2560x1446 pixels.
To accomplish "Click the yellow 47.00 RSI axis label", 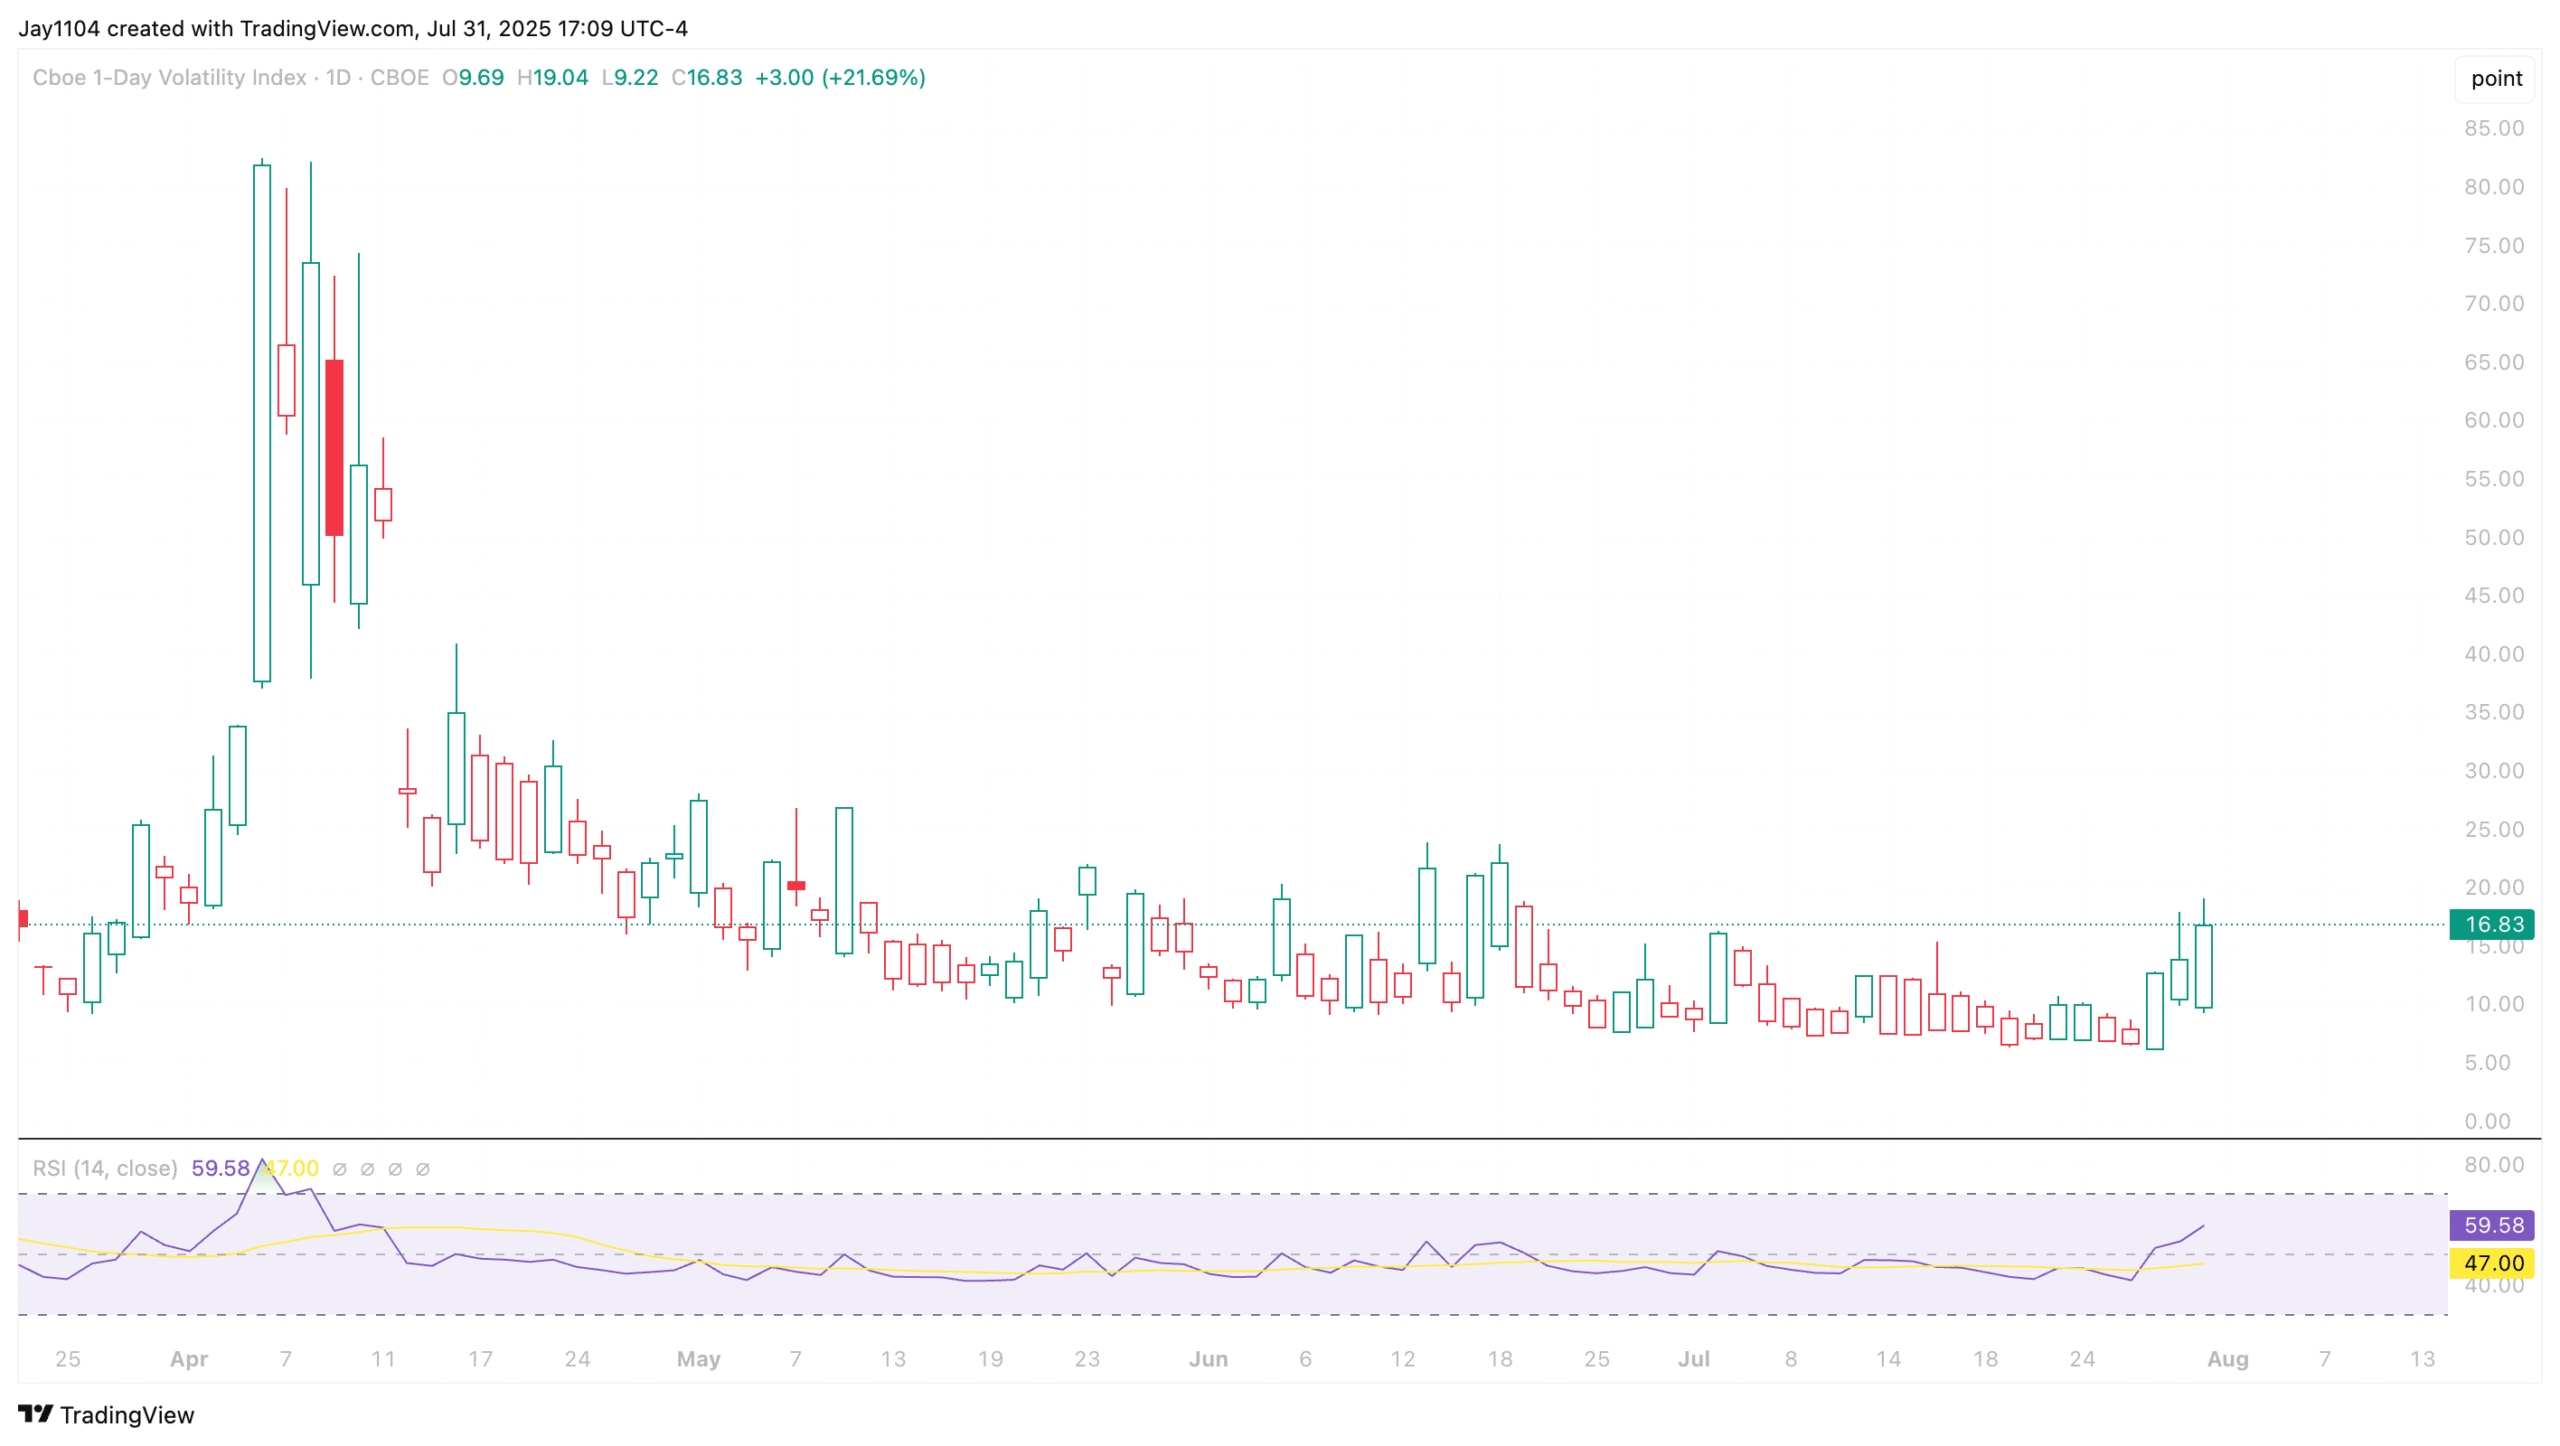I will (2493, 1263).
